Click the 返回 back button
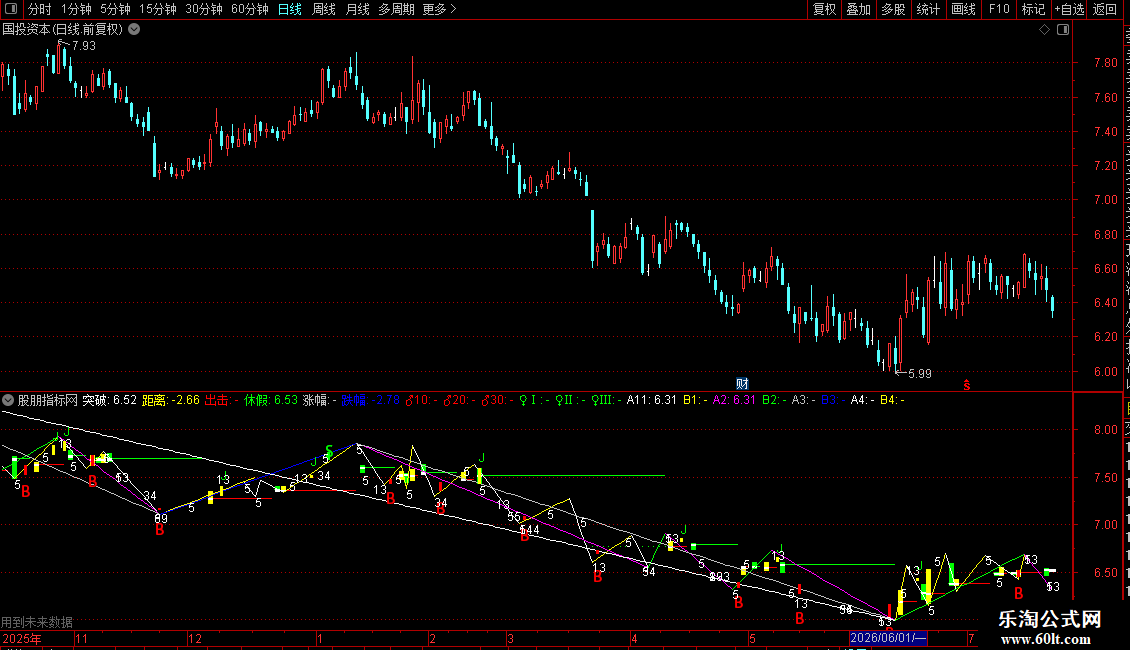 (1104, 9)
